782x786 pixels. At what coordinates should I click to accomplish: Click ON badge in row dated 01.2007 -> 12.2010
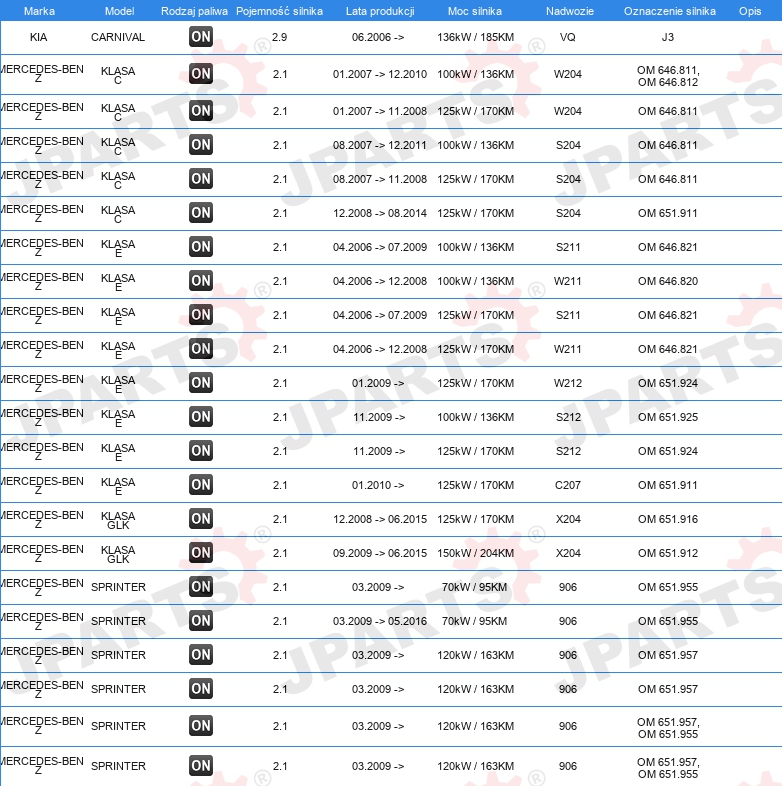201,74
